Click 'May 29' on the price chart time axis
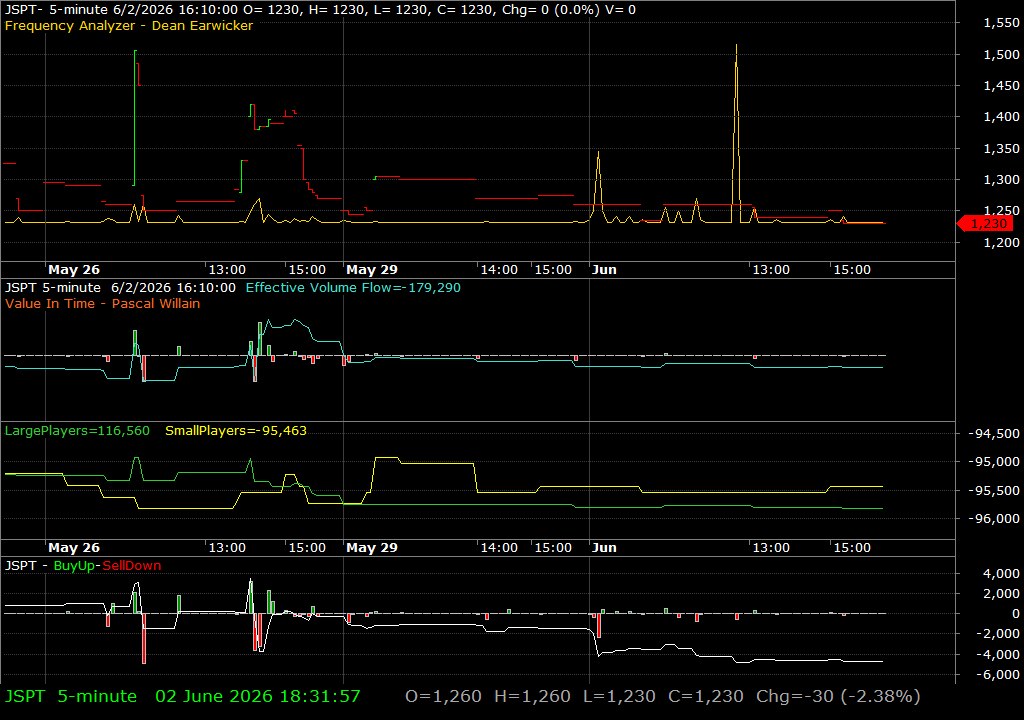This screenshot has height=720, width=1024. coord(372,270)
